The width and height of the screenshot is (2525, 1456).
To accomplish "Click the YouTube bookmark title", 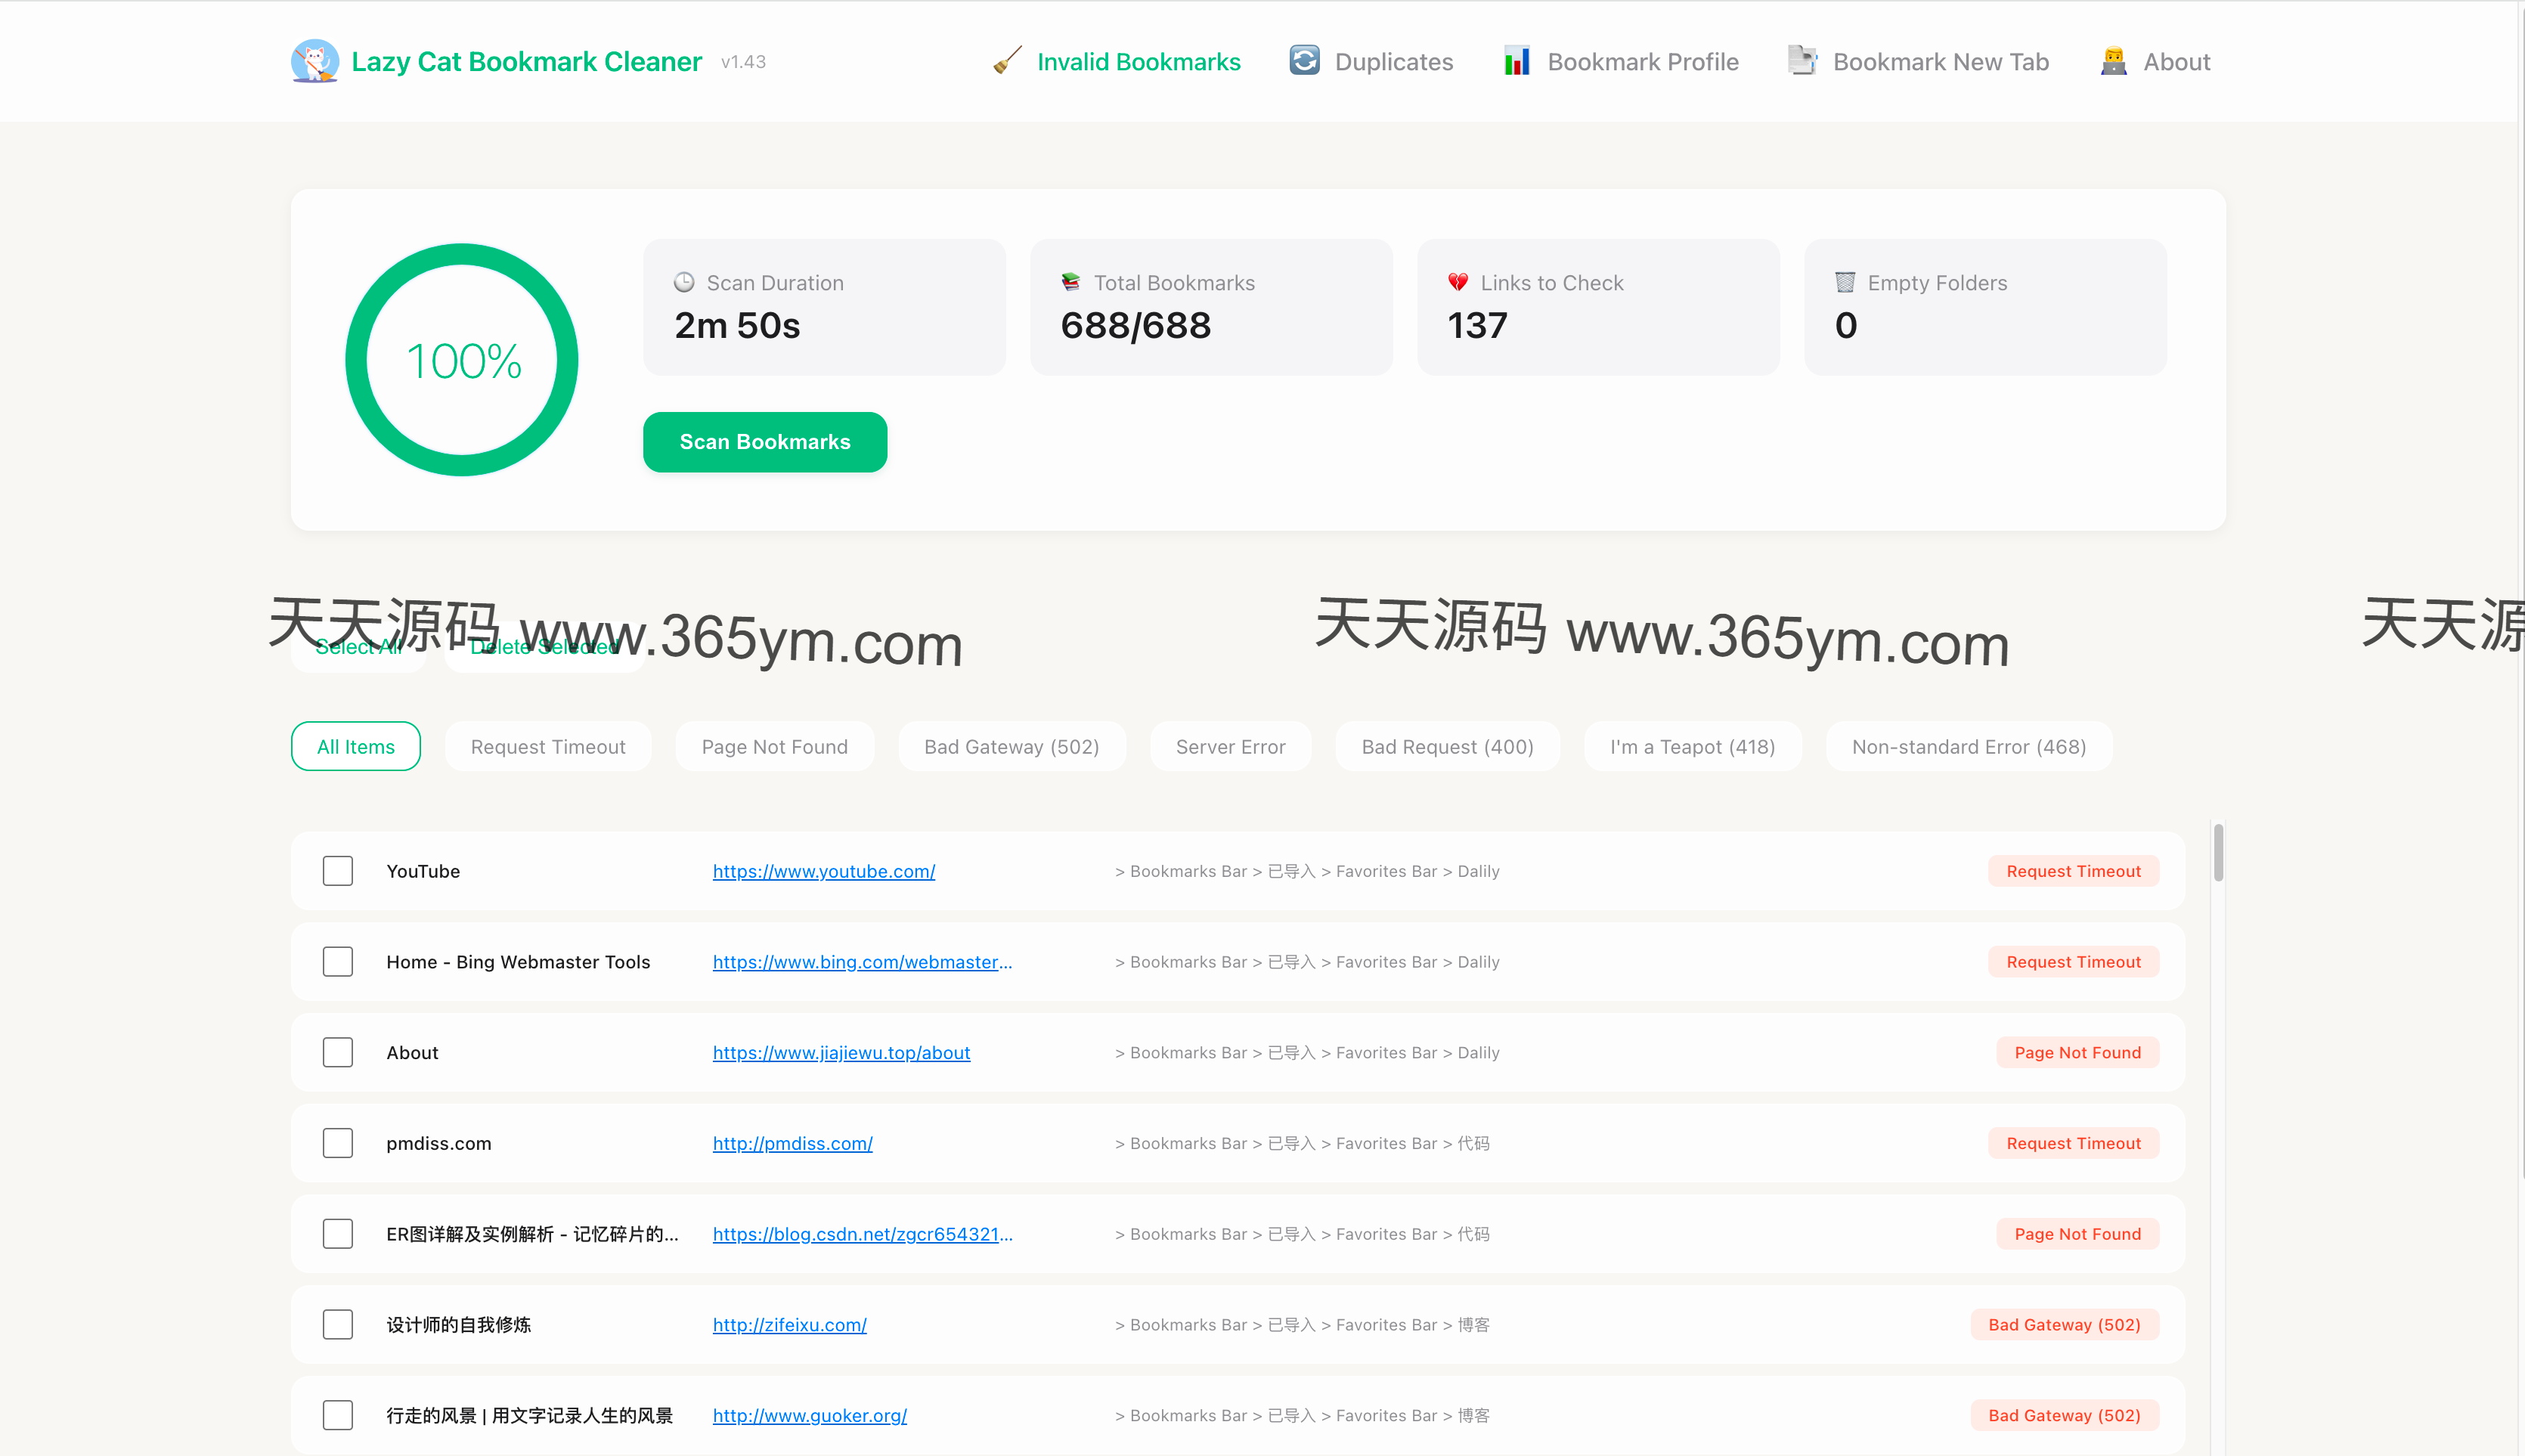I will [x=423, y=871].
